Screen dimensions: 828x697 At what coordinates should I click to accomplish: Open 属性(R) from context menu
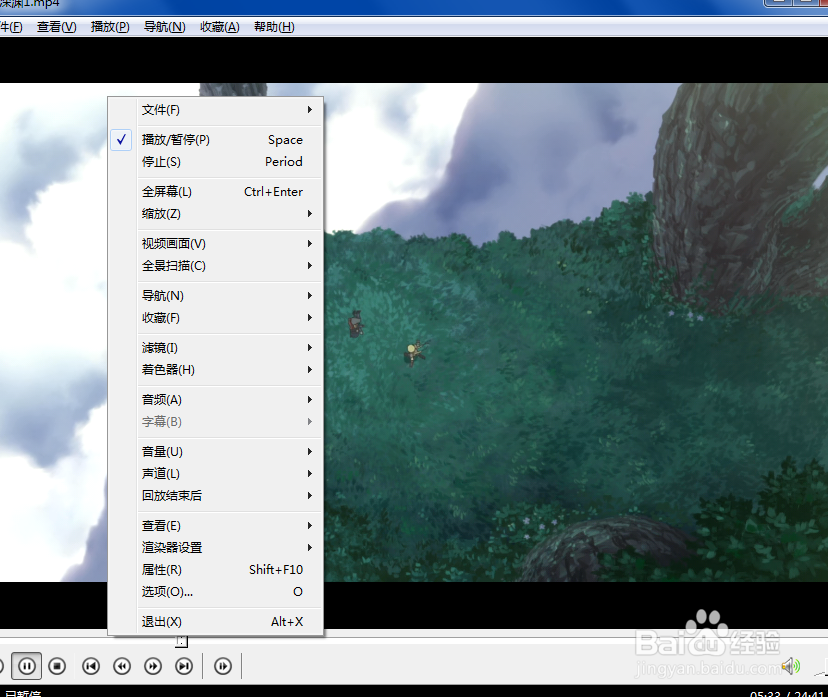(x=215, y=570)
